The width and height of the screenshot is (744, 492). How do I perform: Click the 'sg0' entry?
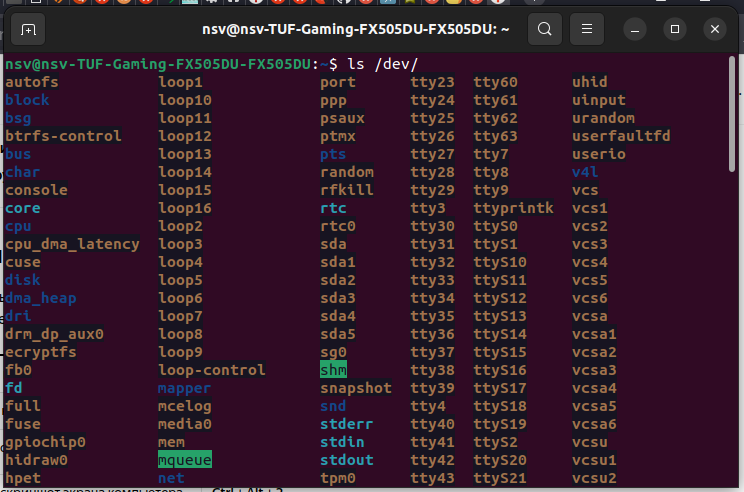pos(333,352)
